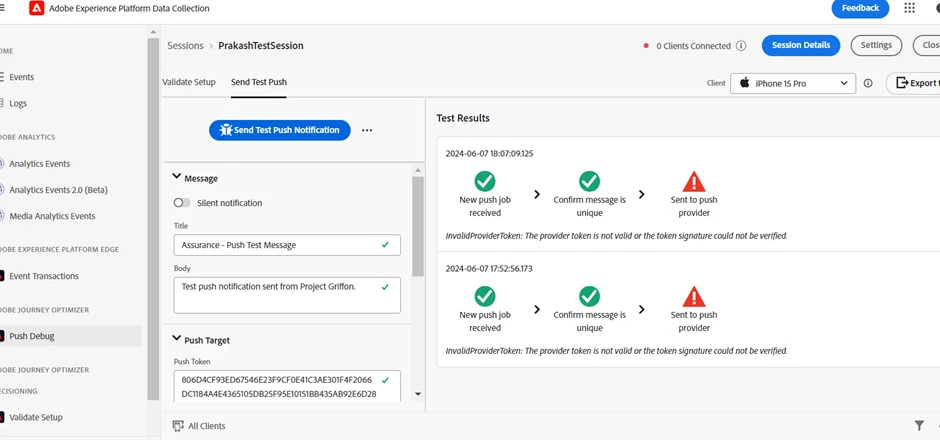Open Media Analytics Events in sidebar
Image resolution: width=940 pixels, height=440 pixels.
pyautogui.click(x=52, y=216)
